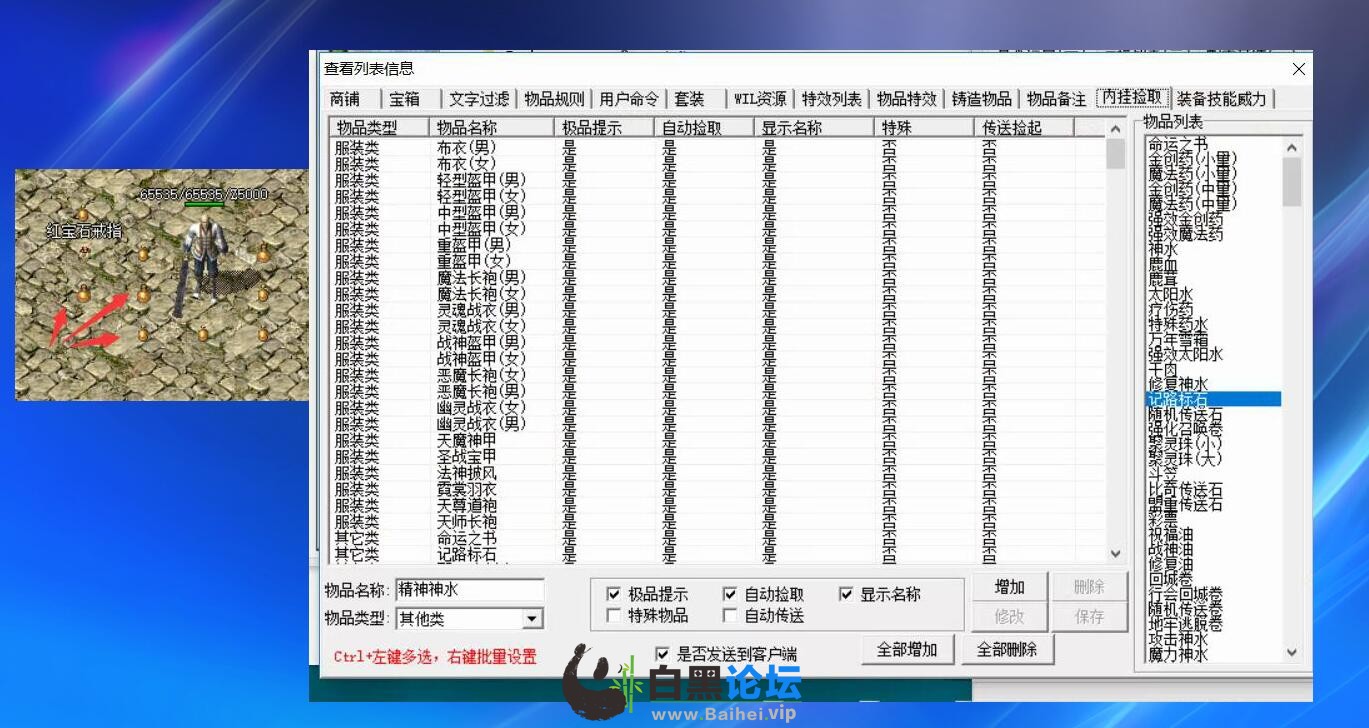
Task: Click the main table vertical scrollbar thumb
Action: coord(1116,154)
